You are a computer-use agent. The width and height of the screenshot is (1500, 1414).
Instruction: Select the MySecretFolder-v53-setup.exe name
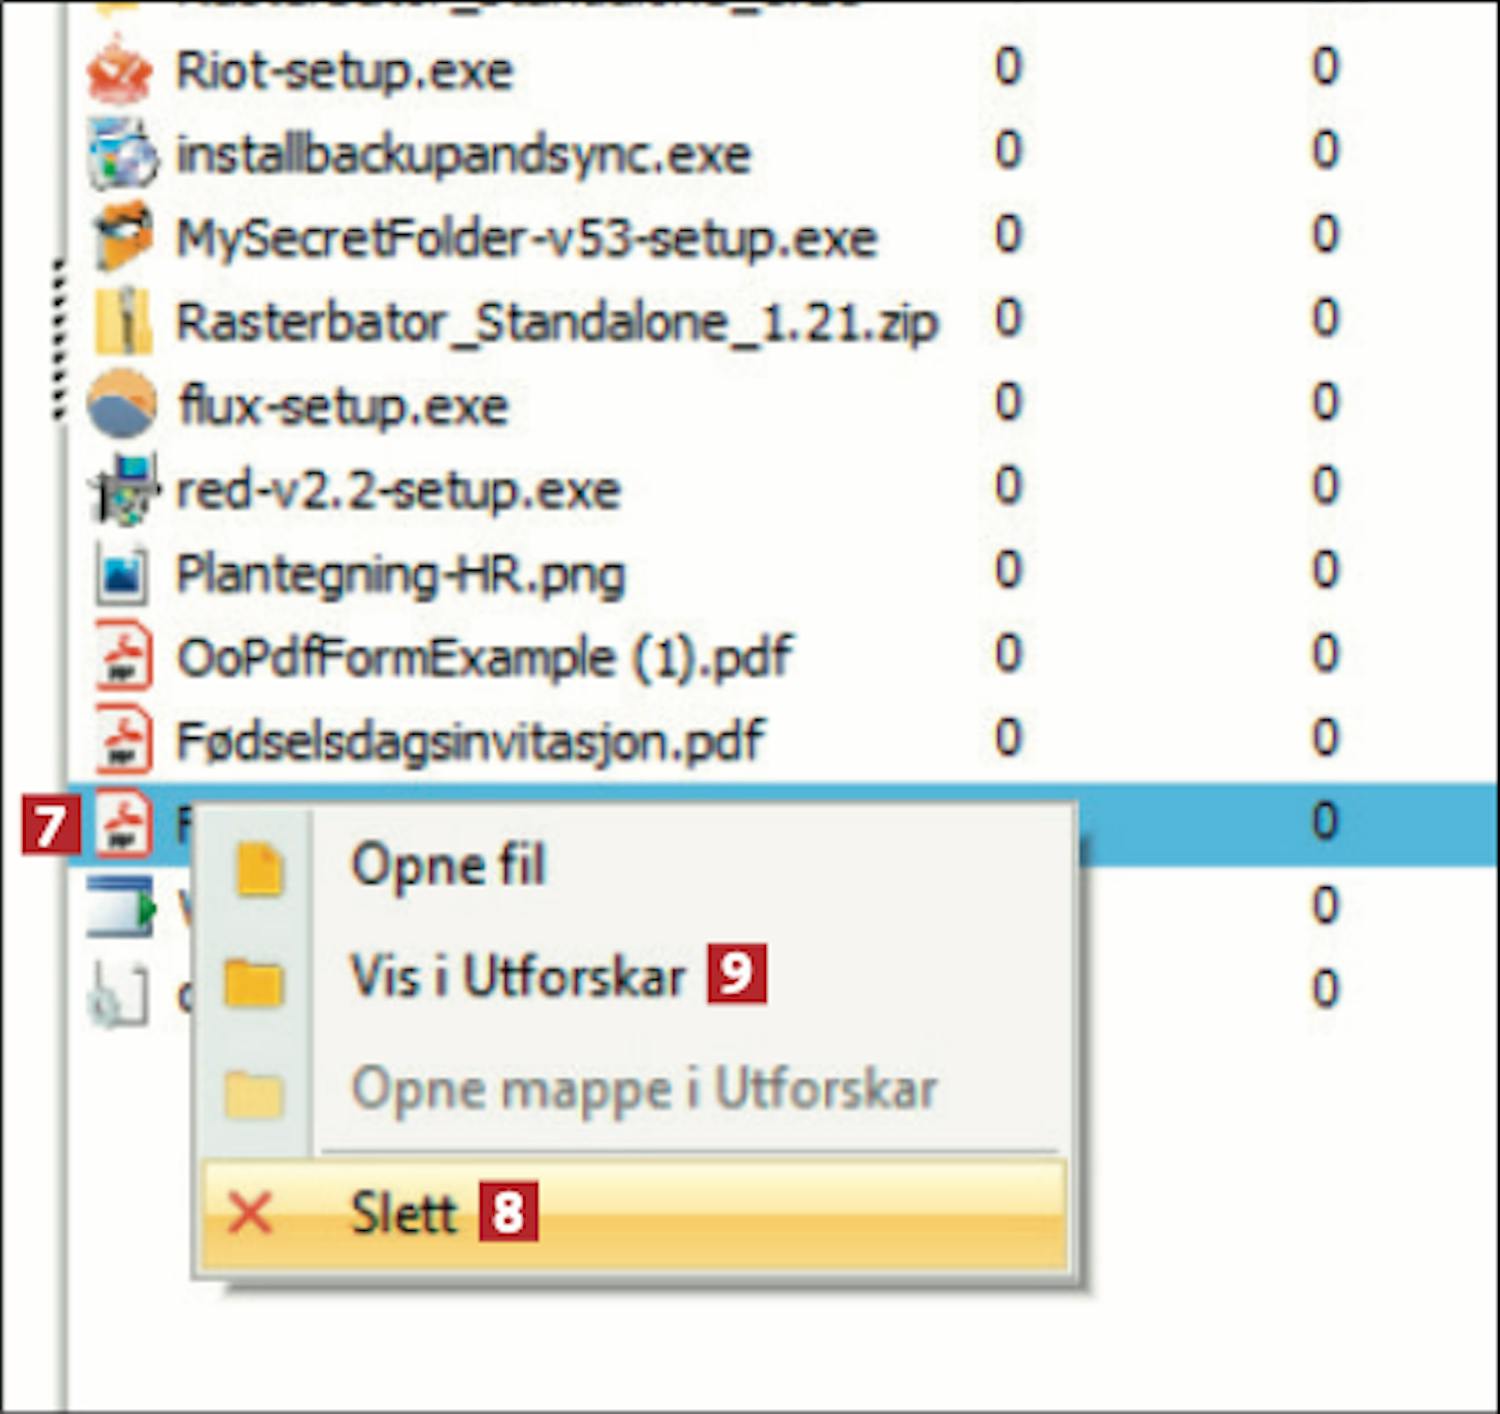tap(526, 239)
